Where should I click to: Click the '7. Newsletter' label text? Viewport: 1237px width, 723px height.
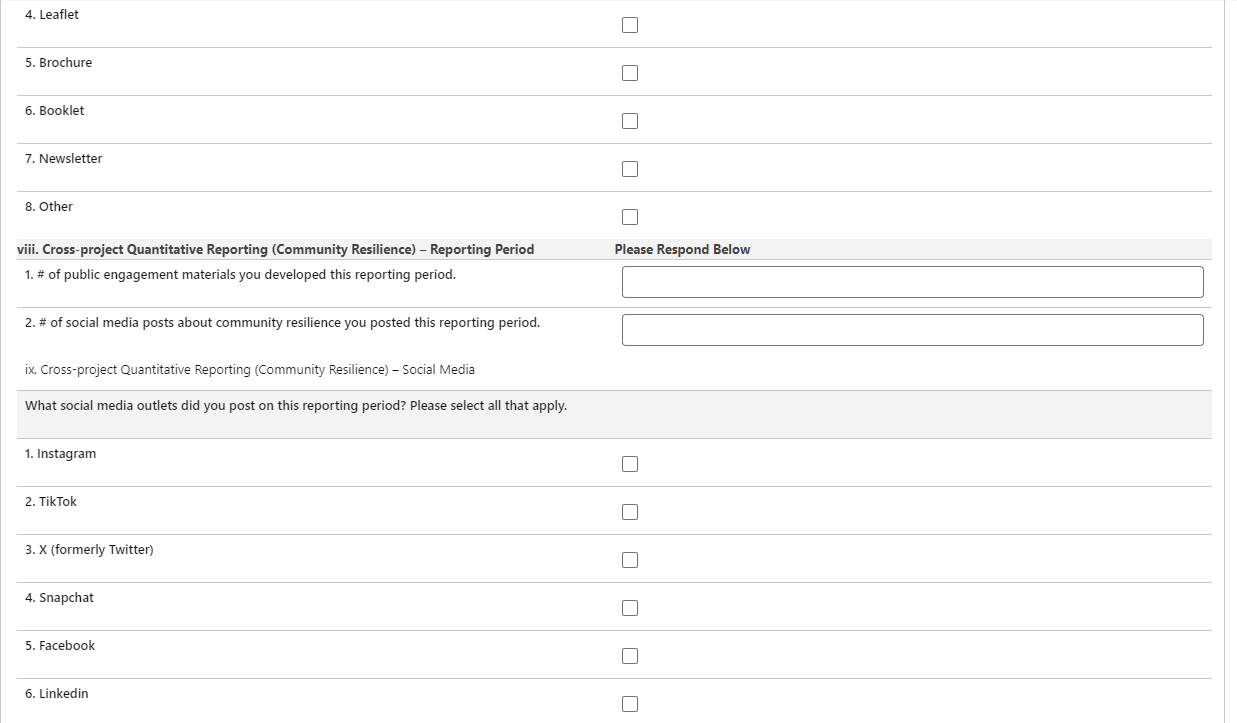pos(64,159)
